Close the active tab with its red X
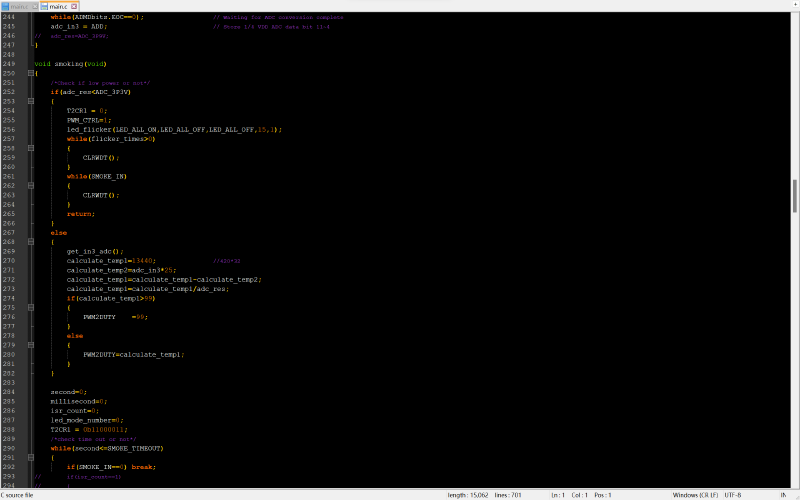Viewport: 800px width, 500px height. tap(74, 6)
